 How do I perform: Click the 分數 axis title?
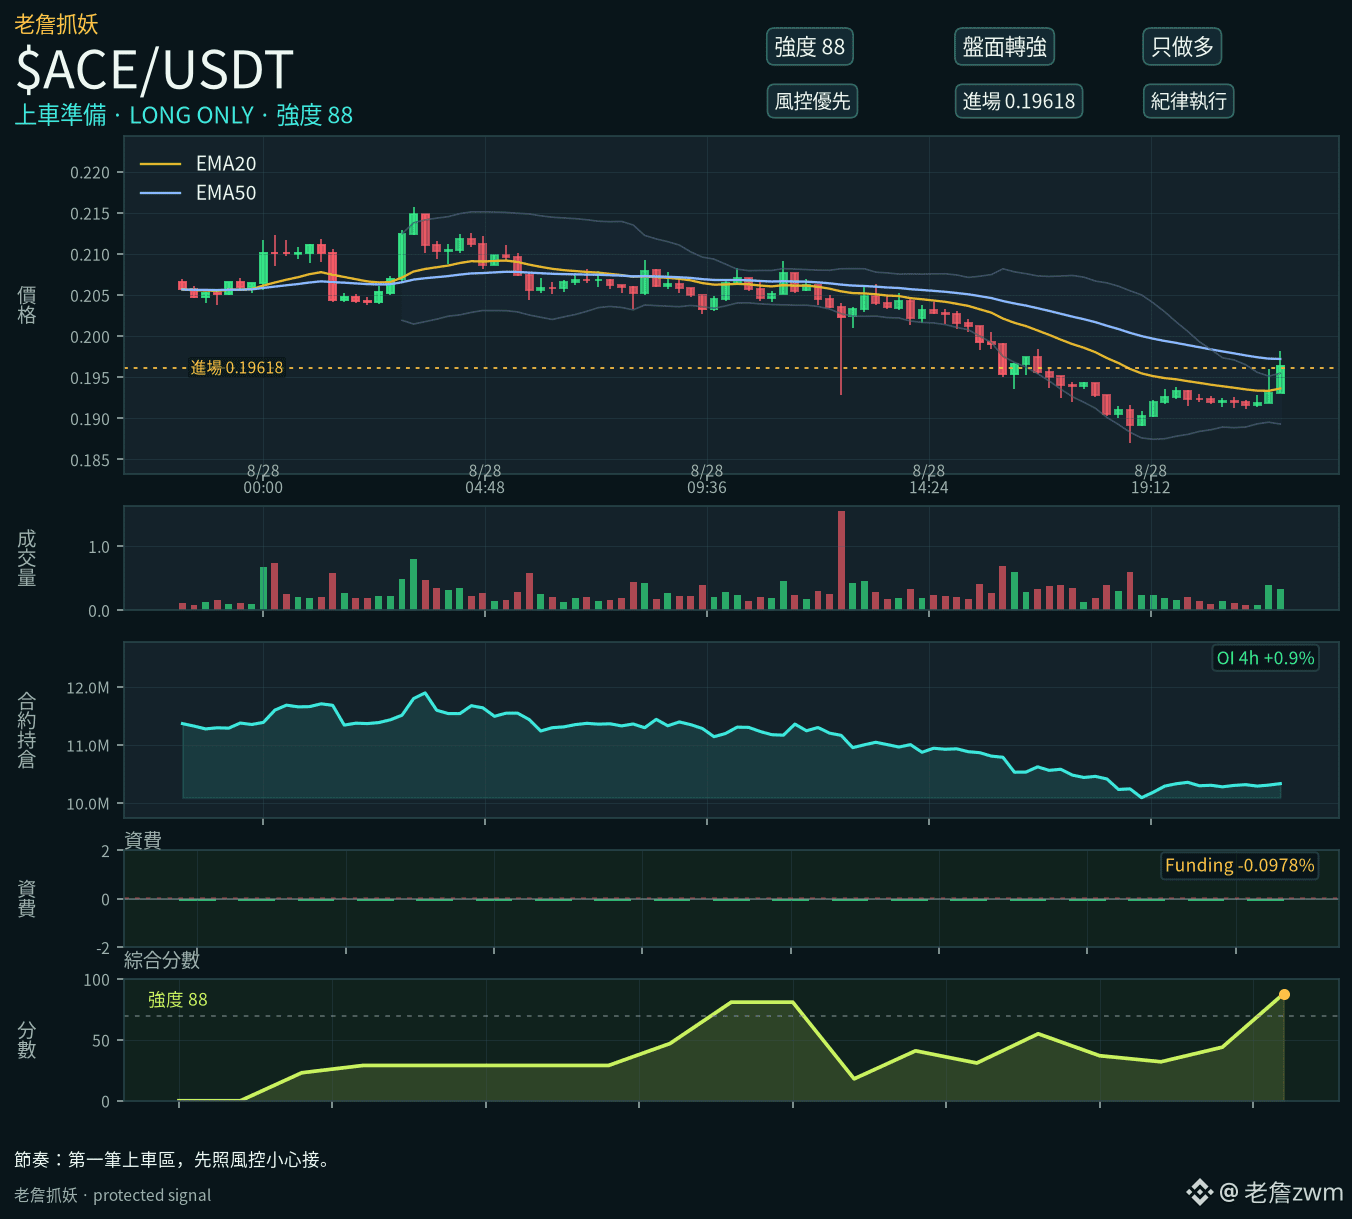click(27, 1040)
